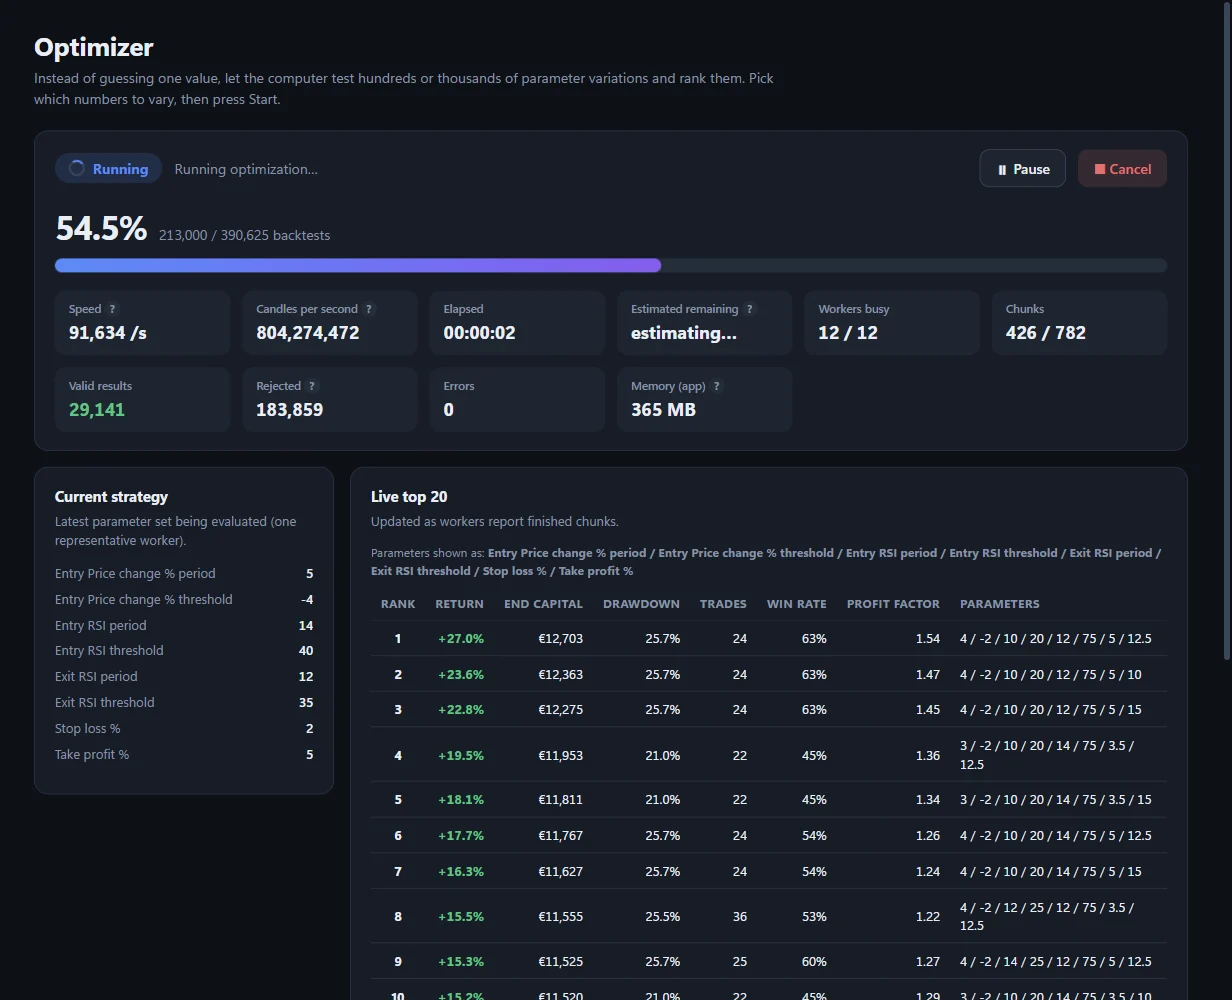The height and width of the screenshot is (1000, 1232).
Task: Click the RANK column header
Action: [398, 604]
